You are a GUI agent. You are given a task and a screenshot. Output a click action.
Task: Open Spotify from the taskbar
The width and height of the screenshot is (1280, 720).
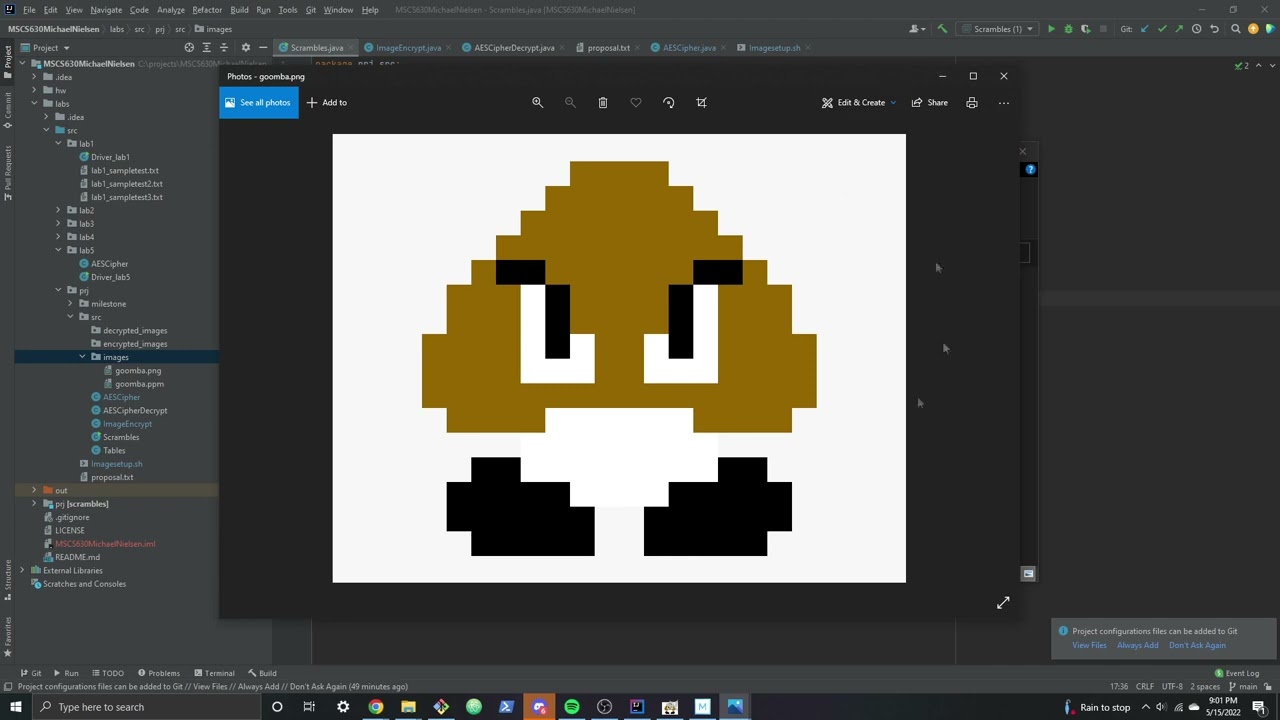571,707
